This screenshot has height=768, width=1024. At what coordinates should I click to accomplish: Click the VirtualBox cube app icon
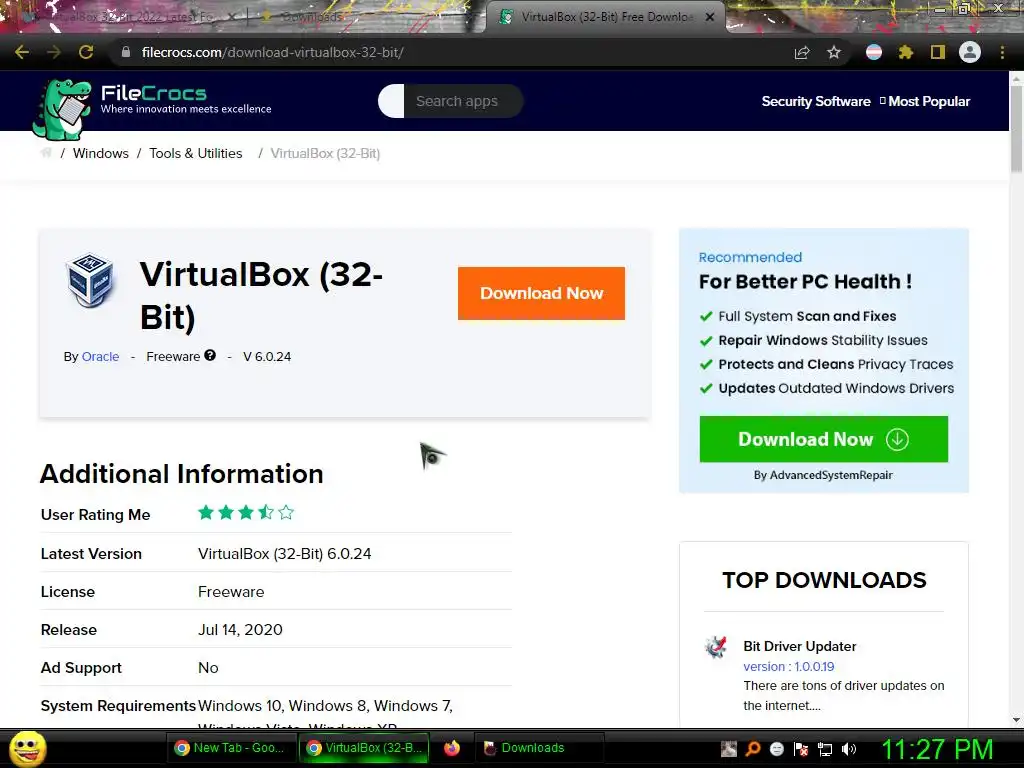90,281
